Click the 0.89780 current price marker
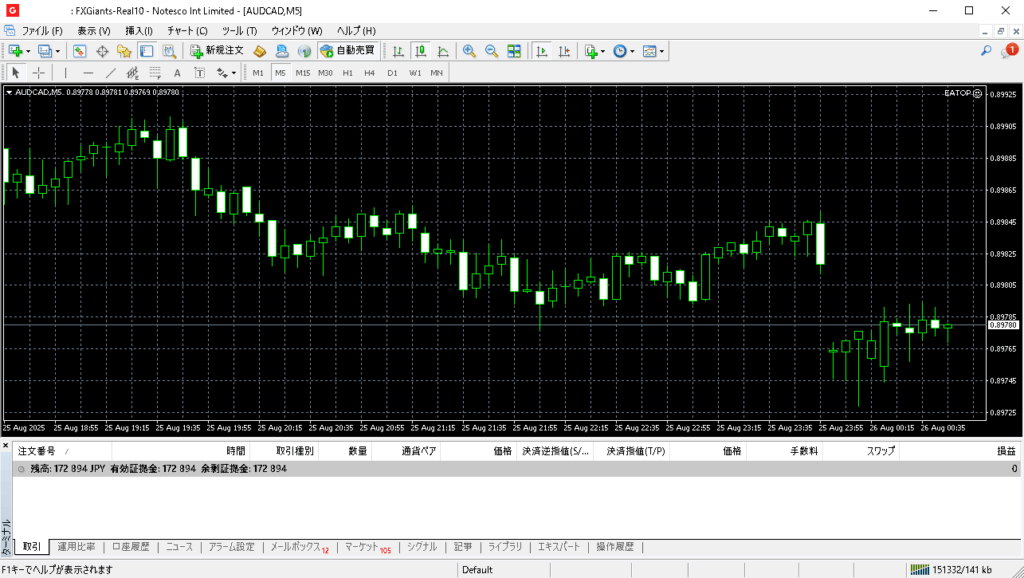The image size is (1024, 578). click(1002, 325)
